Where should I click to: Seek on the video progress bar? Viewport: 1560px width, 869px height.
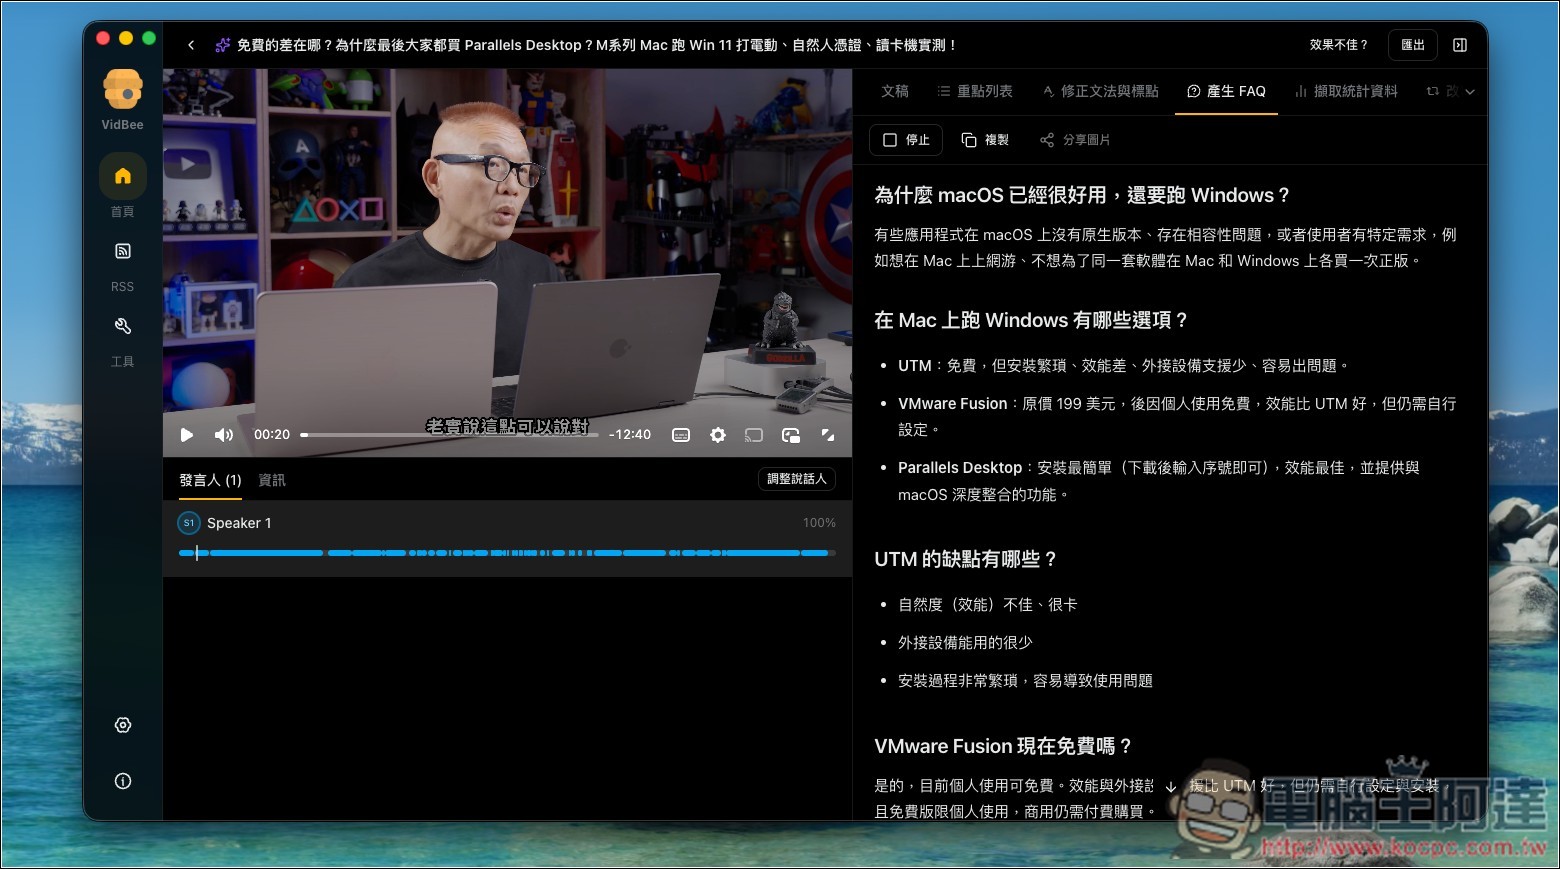(x=449, y=435)
